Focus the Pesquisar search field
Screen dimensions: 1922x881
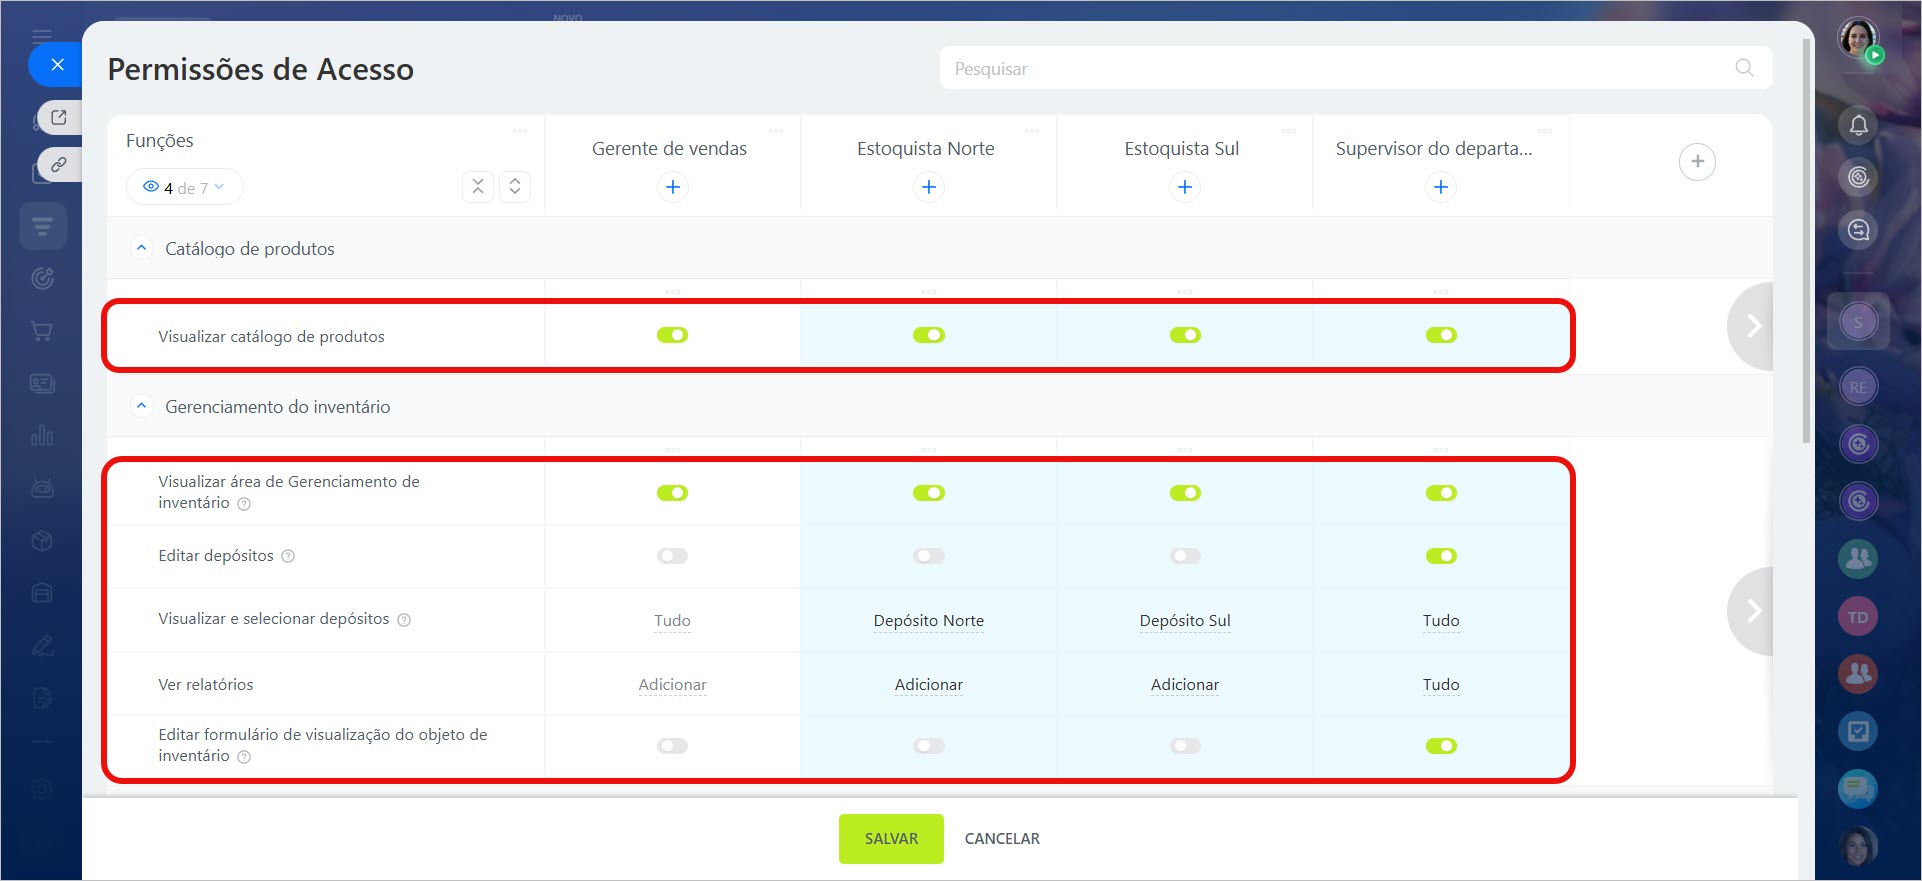(x=1340, y=68)
